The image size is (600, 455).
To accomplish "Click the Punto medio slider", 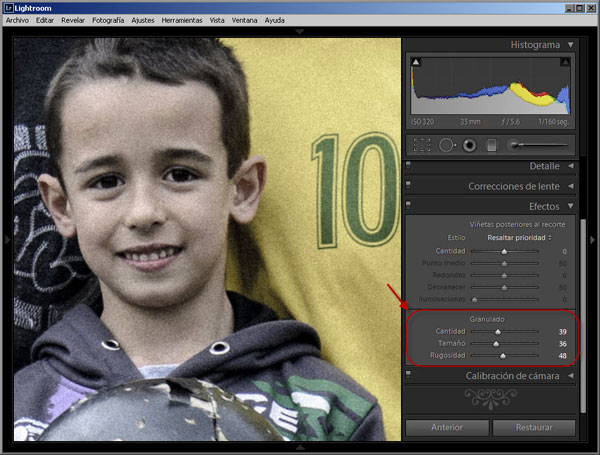I will [x=504, y=263].
